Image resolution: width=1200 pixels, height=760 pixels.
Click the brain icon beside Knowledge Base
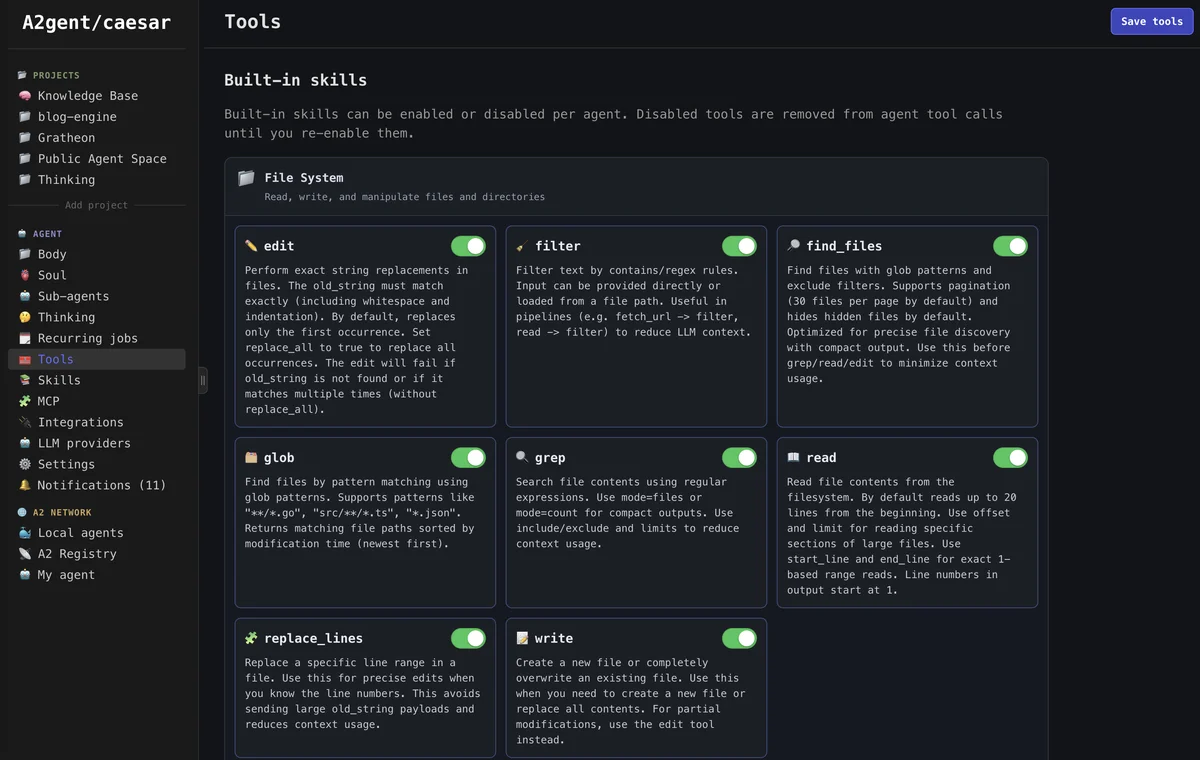(25, 96)
